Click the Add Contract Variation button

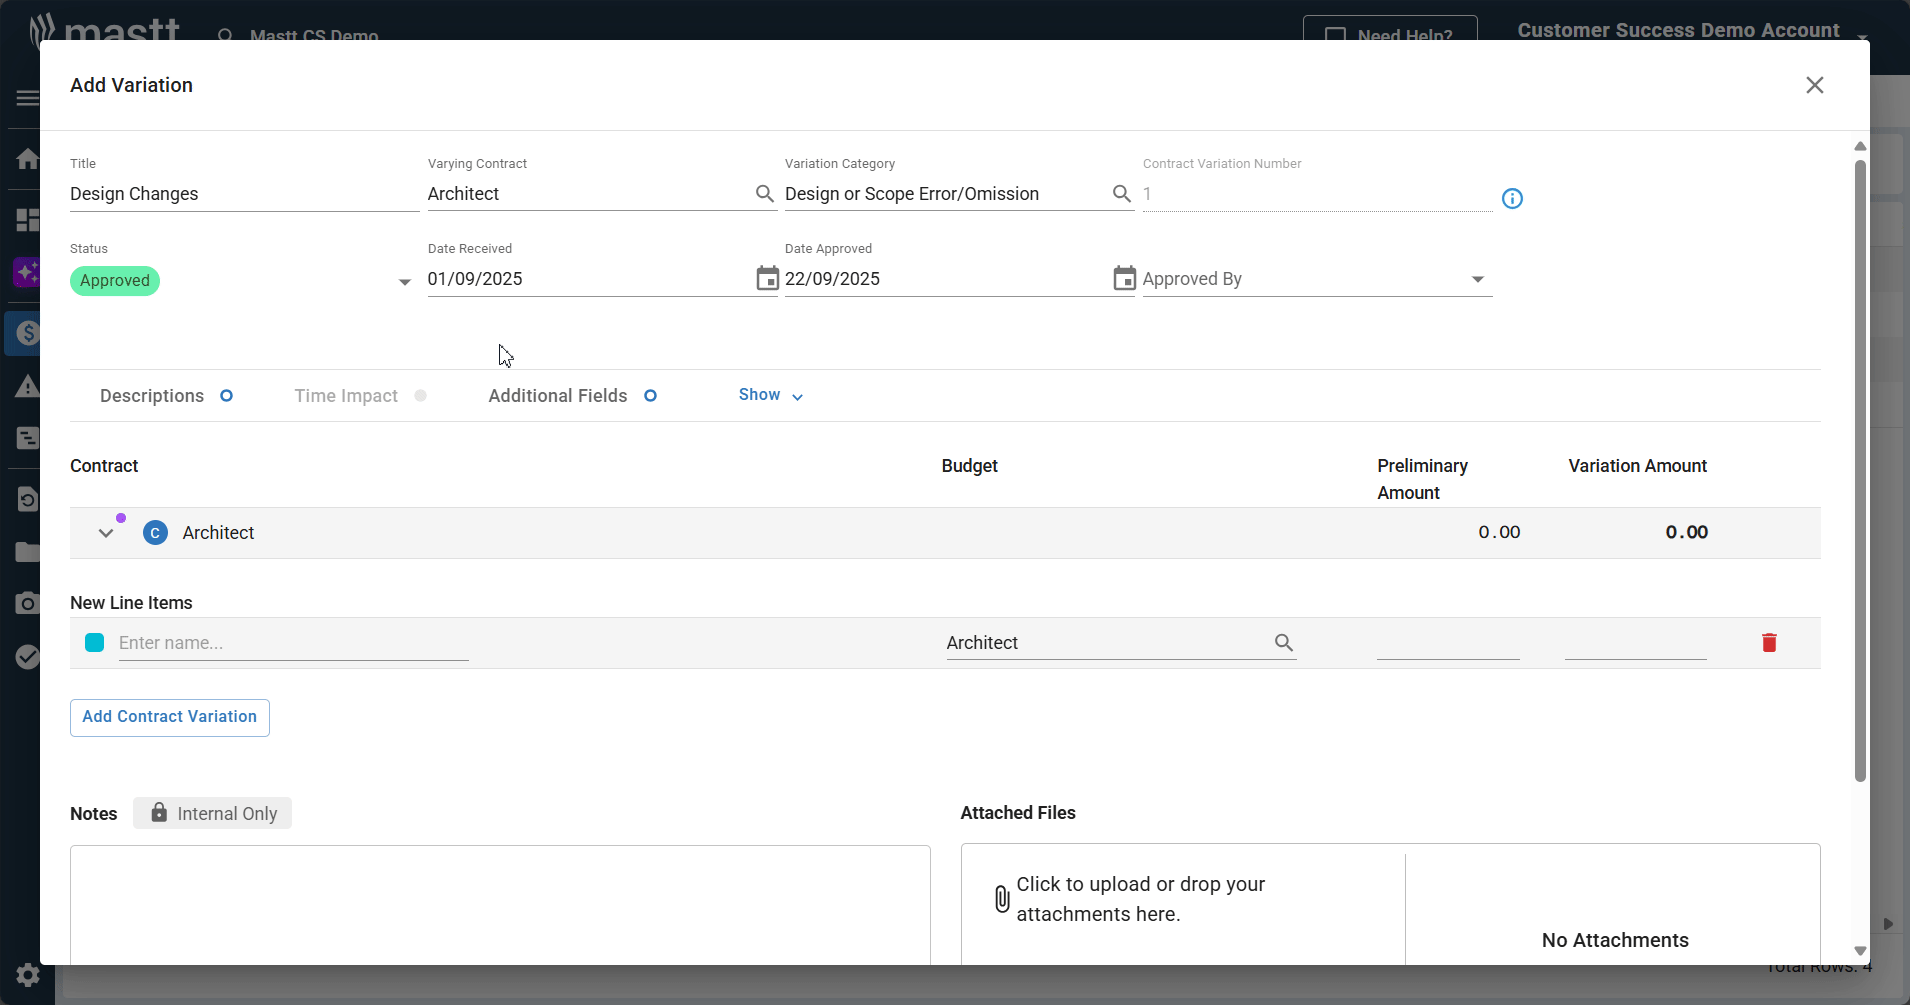[x=170, y=717]
